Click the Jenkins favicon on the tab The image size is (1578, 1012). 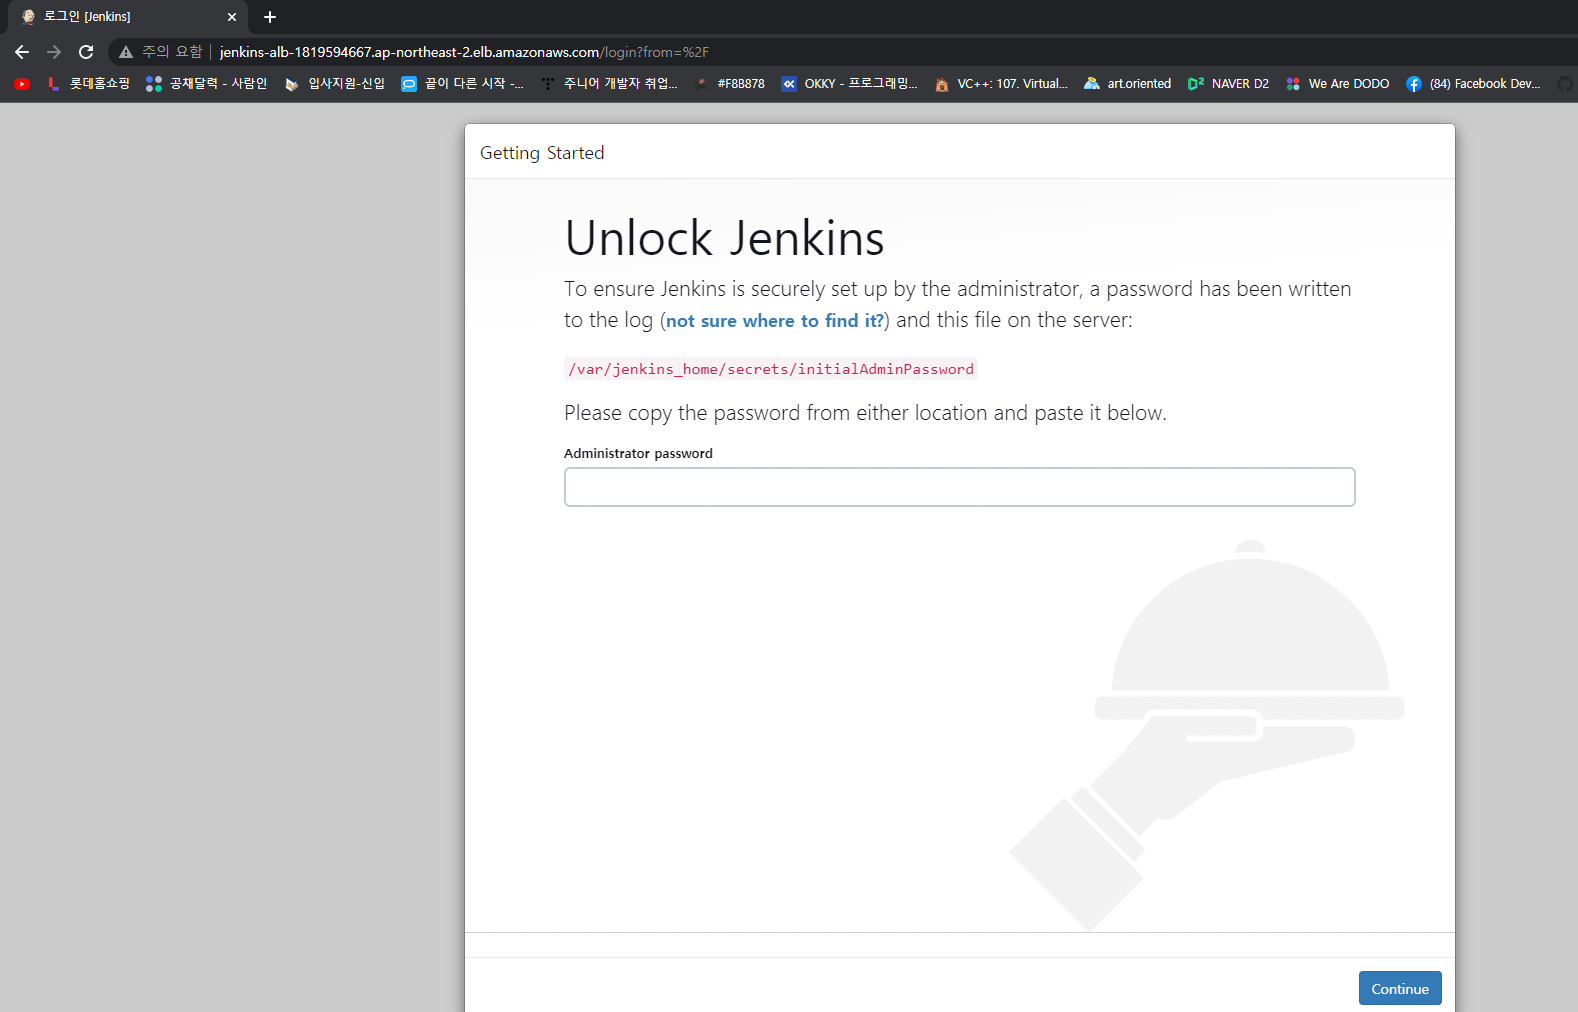(28, 17)
